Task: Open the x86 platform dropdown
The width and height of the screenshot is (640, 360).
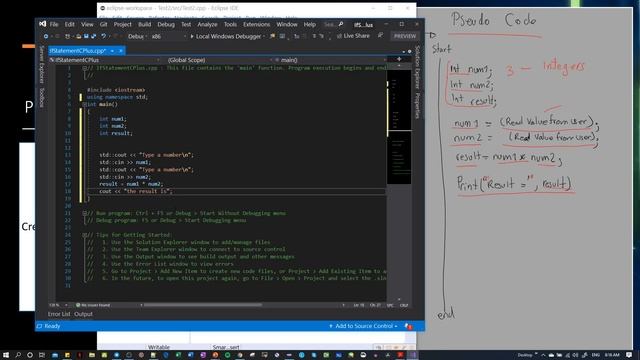Action: [x=169, y=36]
